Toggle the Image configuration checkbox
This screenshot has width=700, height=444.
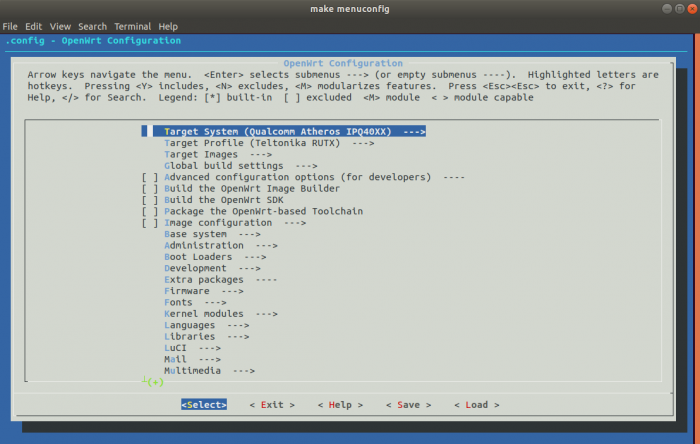tap(150, 223)
